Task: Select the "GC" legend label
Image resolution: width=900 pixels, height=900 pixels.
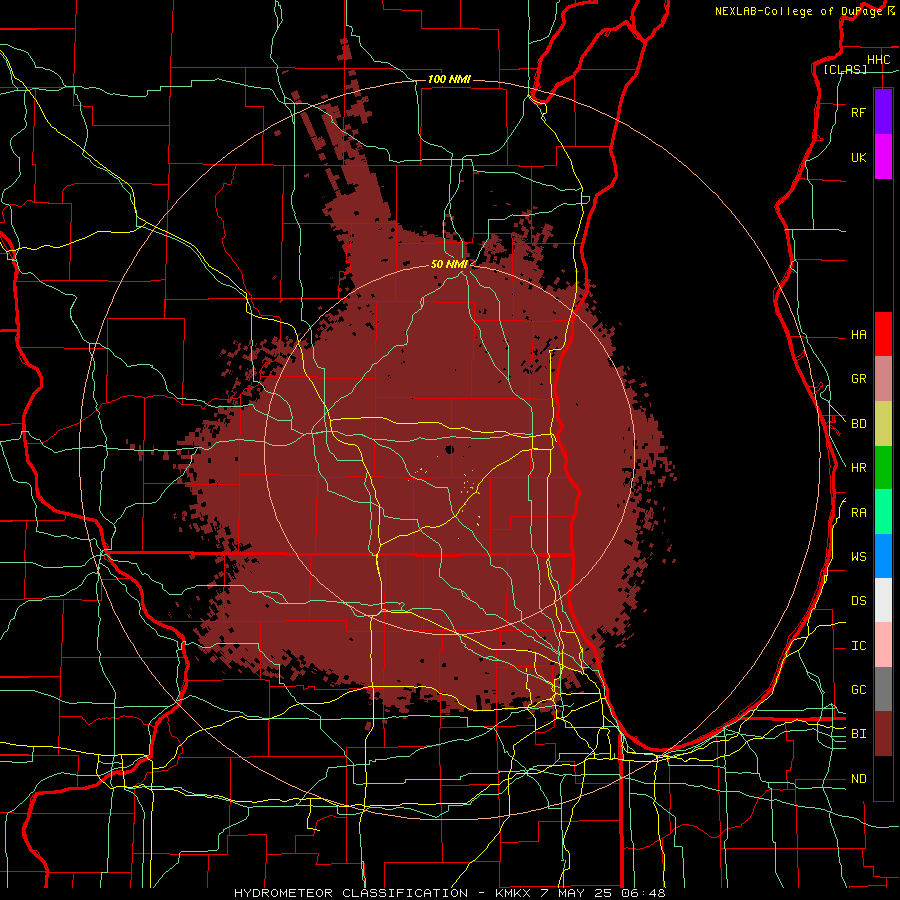Action: [858, 690]
